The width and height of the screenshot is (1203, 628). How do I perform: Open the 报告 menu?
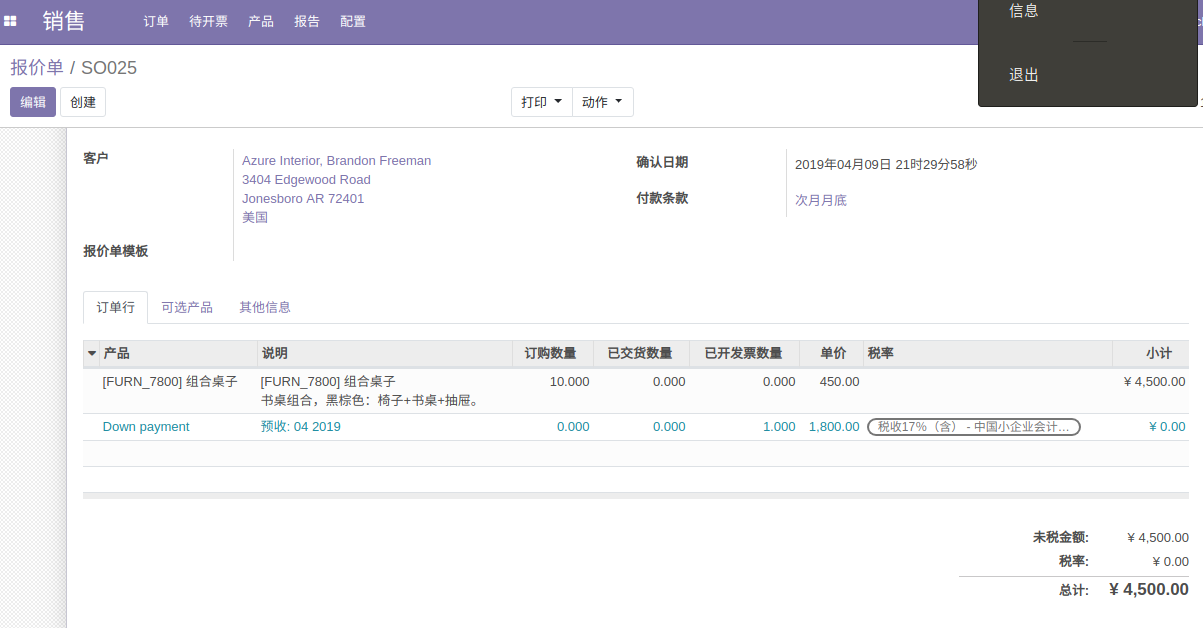pyautogui.click(x=307, y=21)
